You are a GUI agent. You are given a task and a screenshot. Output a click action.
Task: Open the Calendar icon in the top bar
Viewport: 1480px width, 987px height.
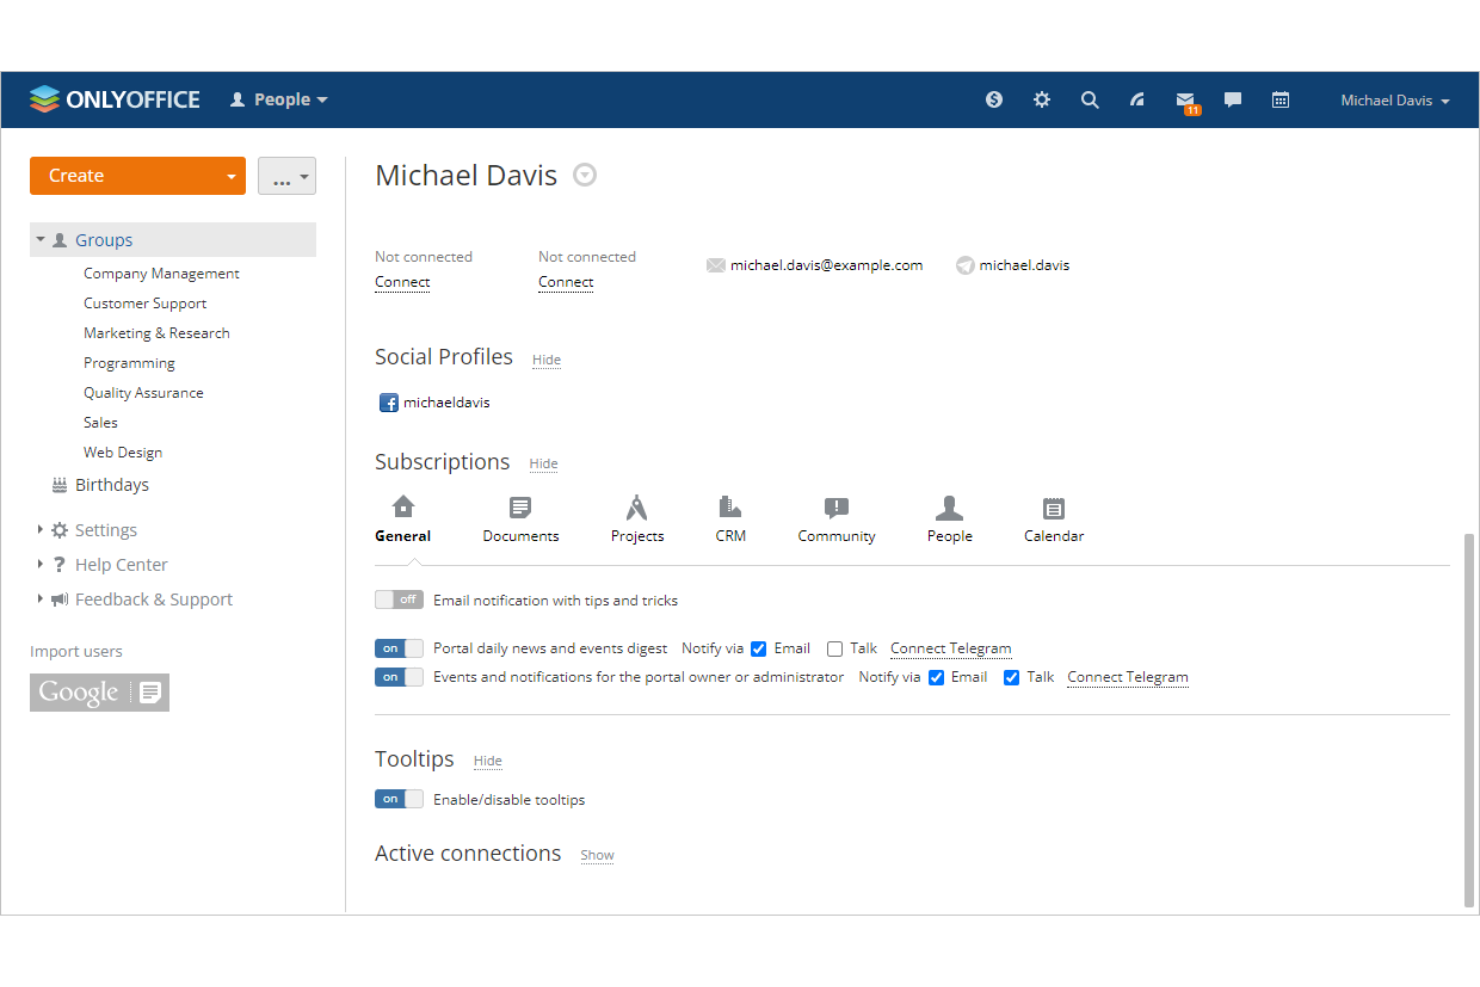(x=1281, y=99)
